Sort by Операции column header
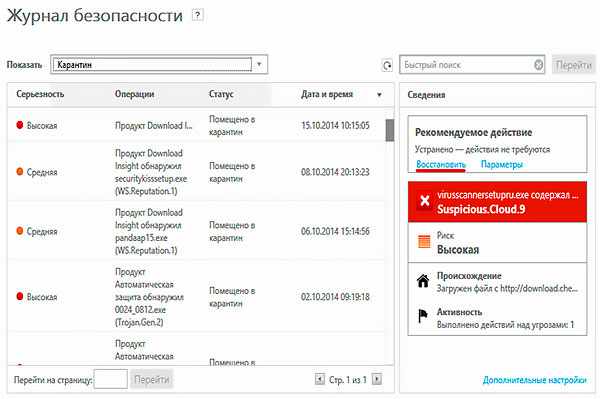The width and height of the screenshot is (600, 399). (134, 94)
